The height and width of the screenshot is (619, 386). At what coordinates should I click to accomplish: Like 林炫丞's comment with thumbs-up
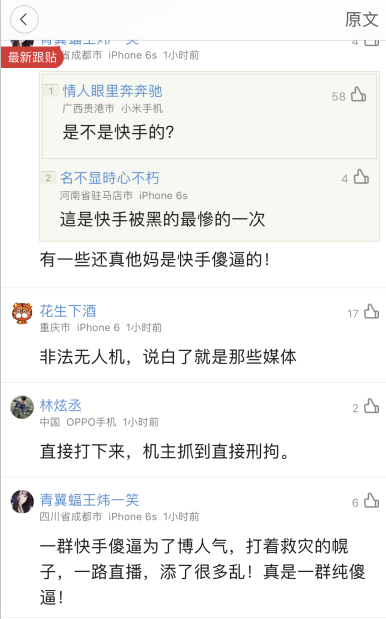pos(371,406)
